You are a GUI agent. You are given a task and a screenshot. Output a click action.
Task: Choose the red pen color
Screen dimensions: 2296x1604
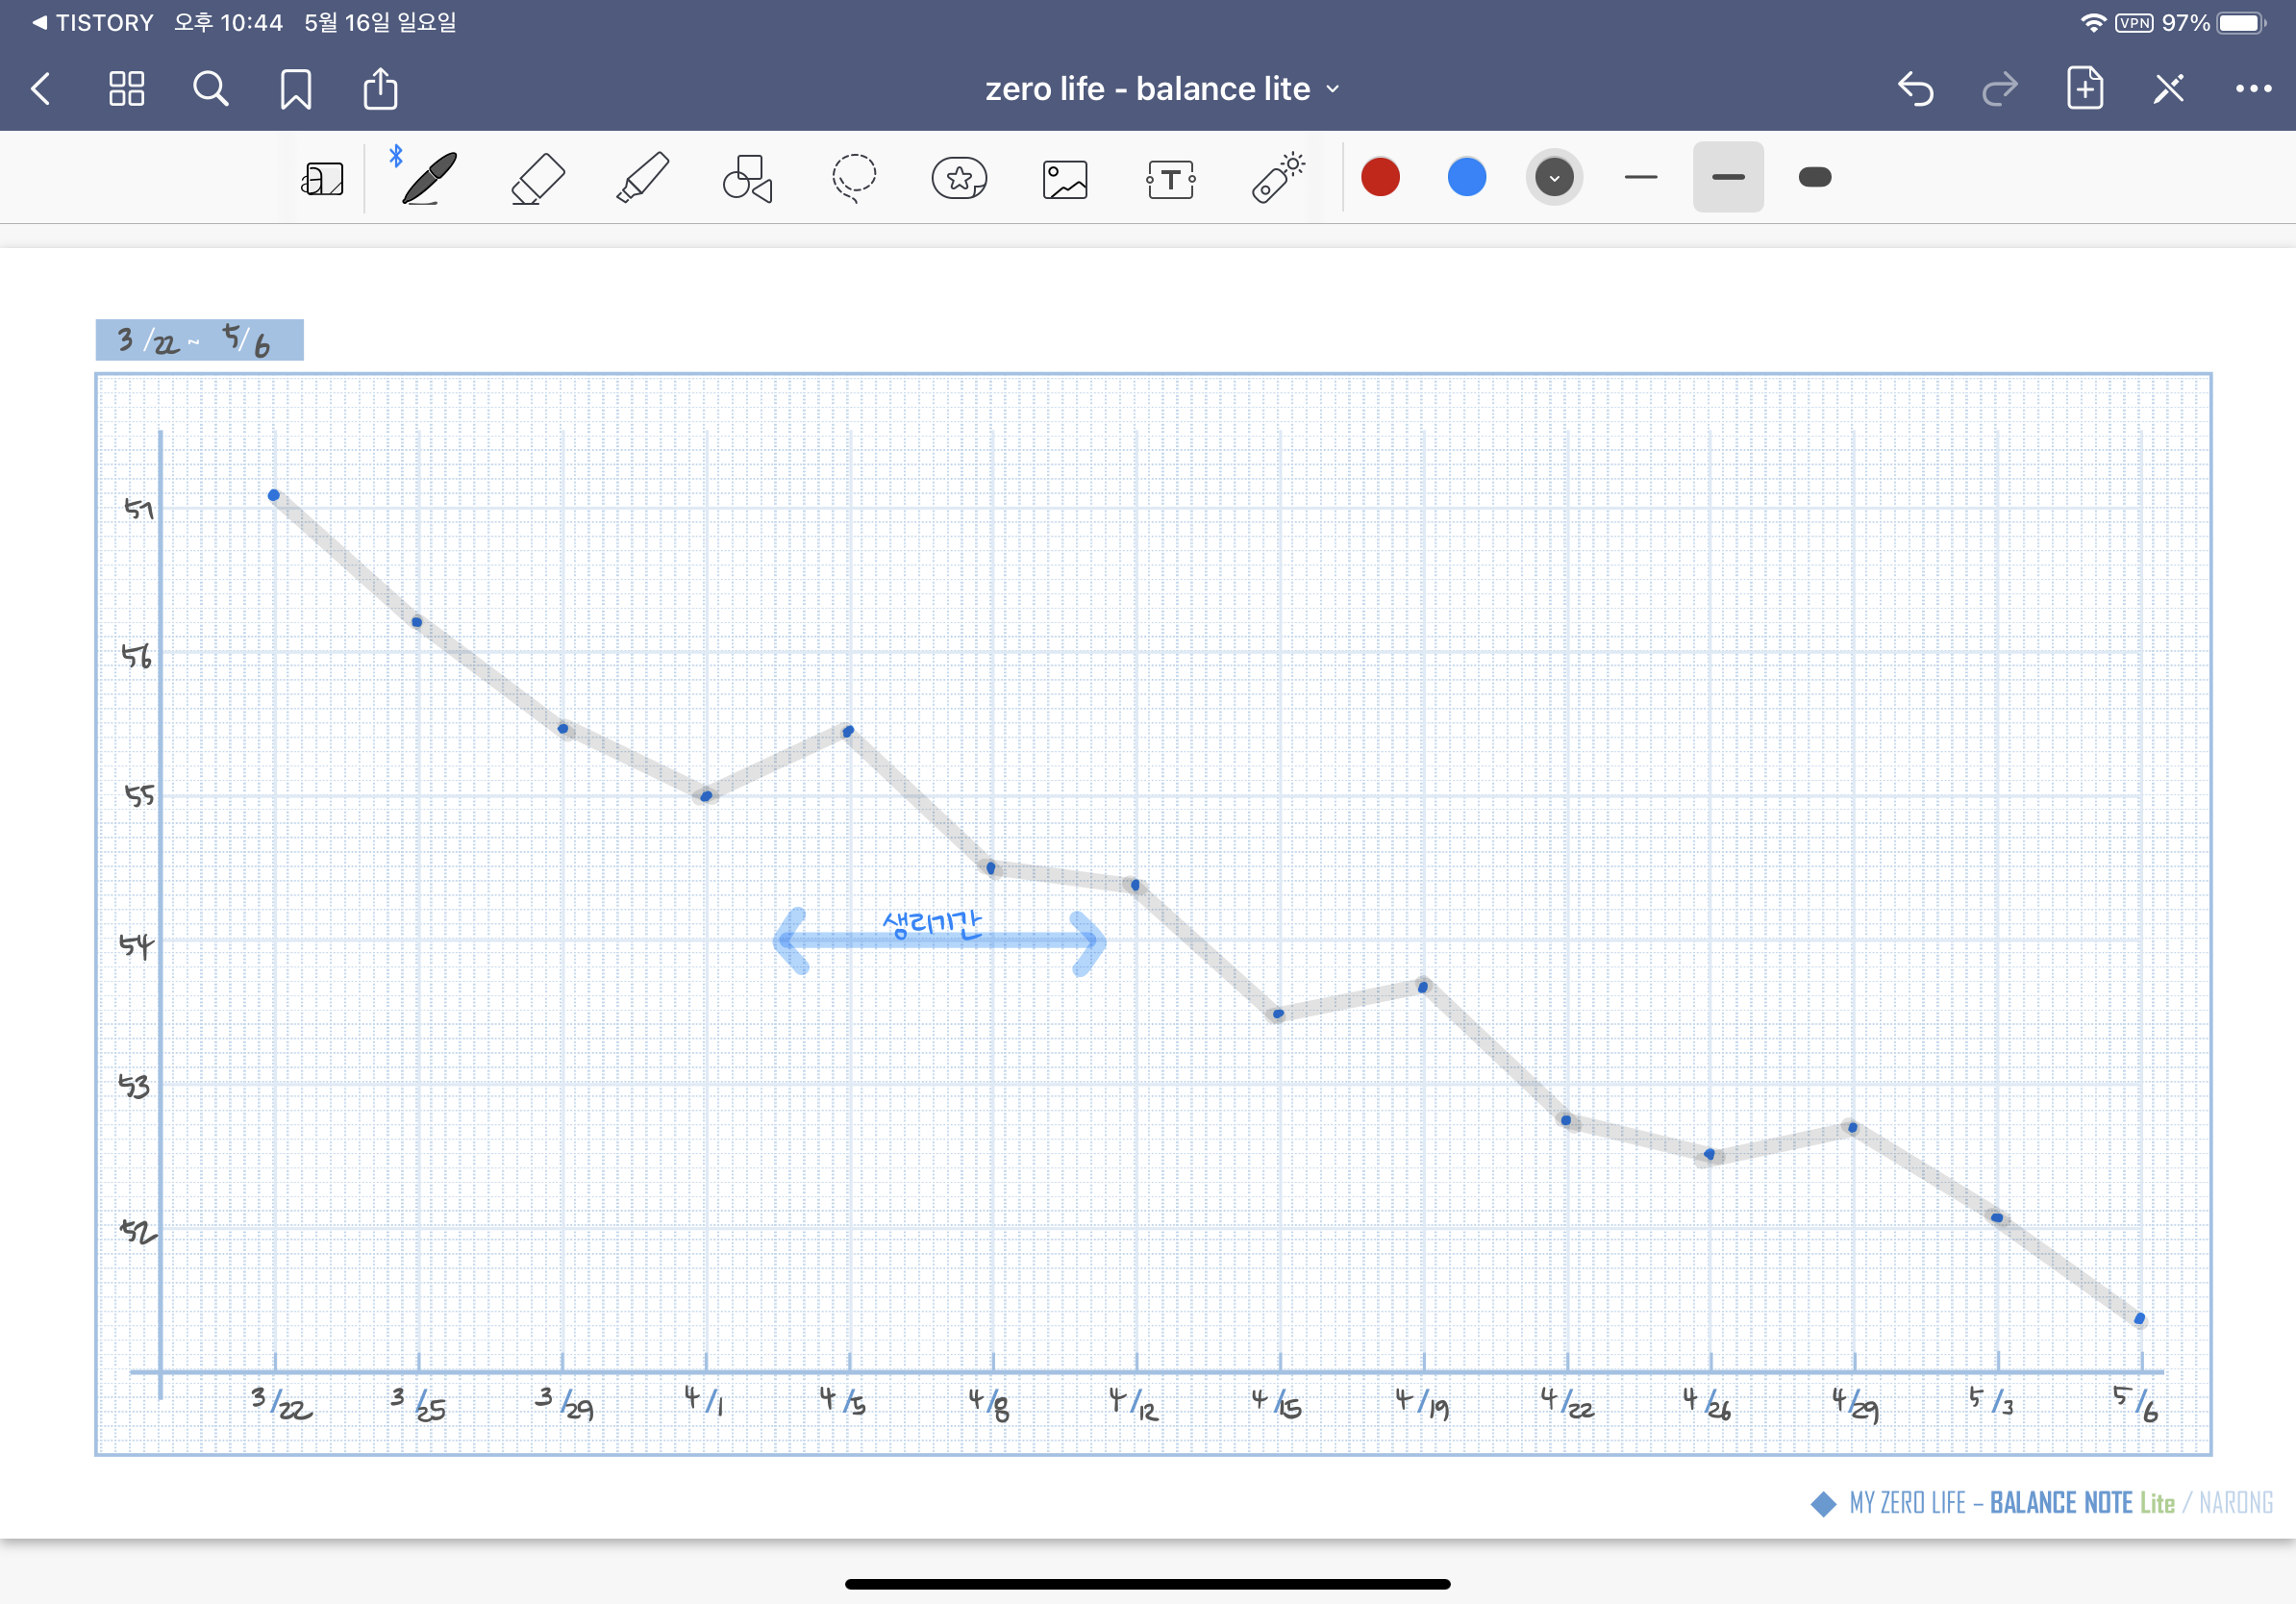1380,178
